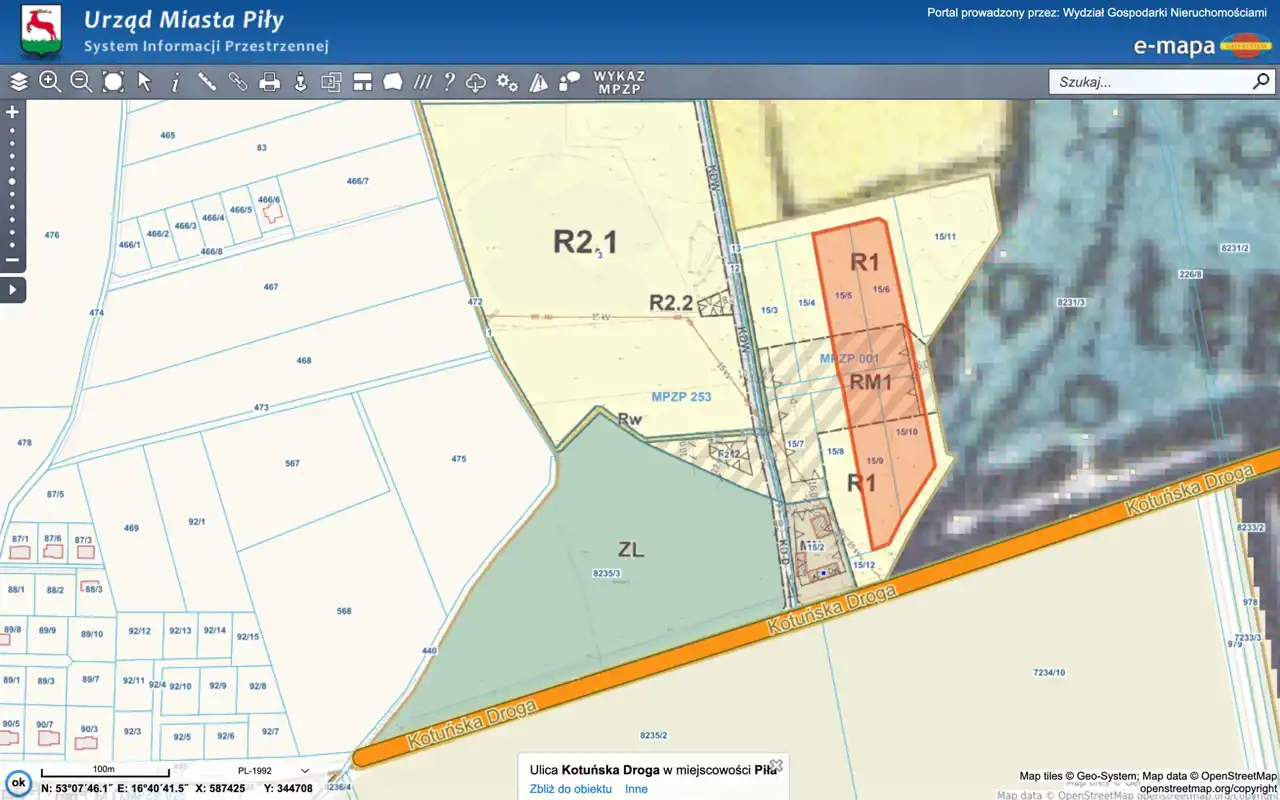Select the ruler measurement tool
Viewport: 1280px width, 800px height.
(207, 82)
